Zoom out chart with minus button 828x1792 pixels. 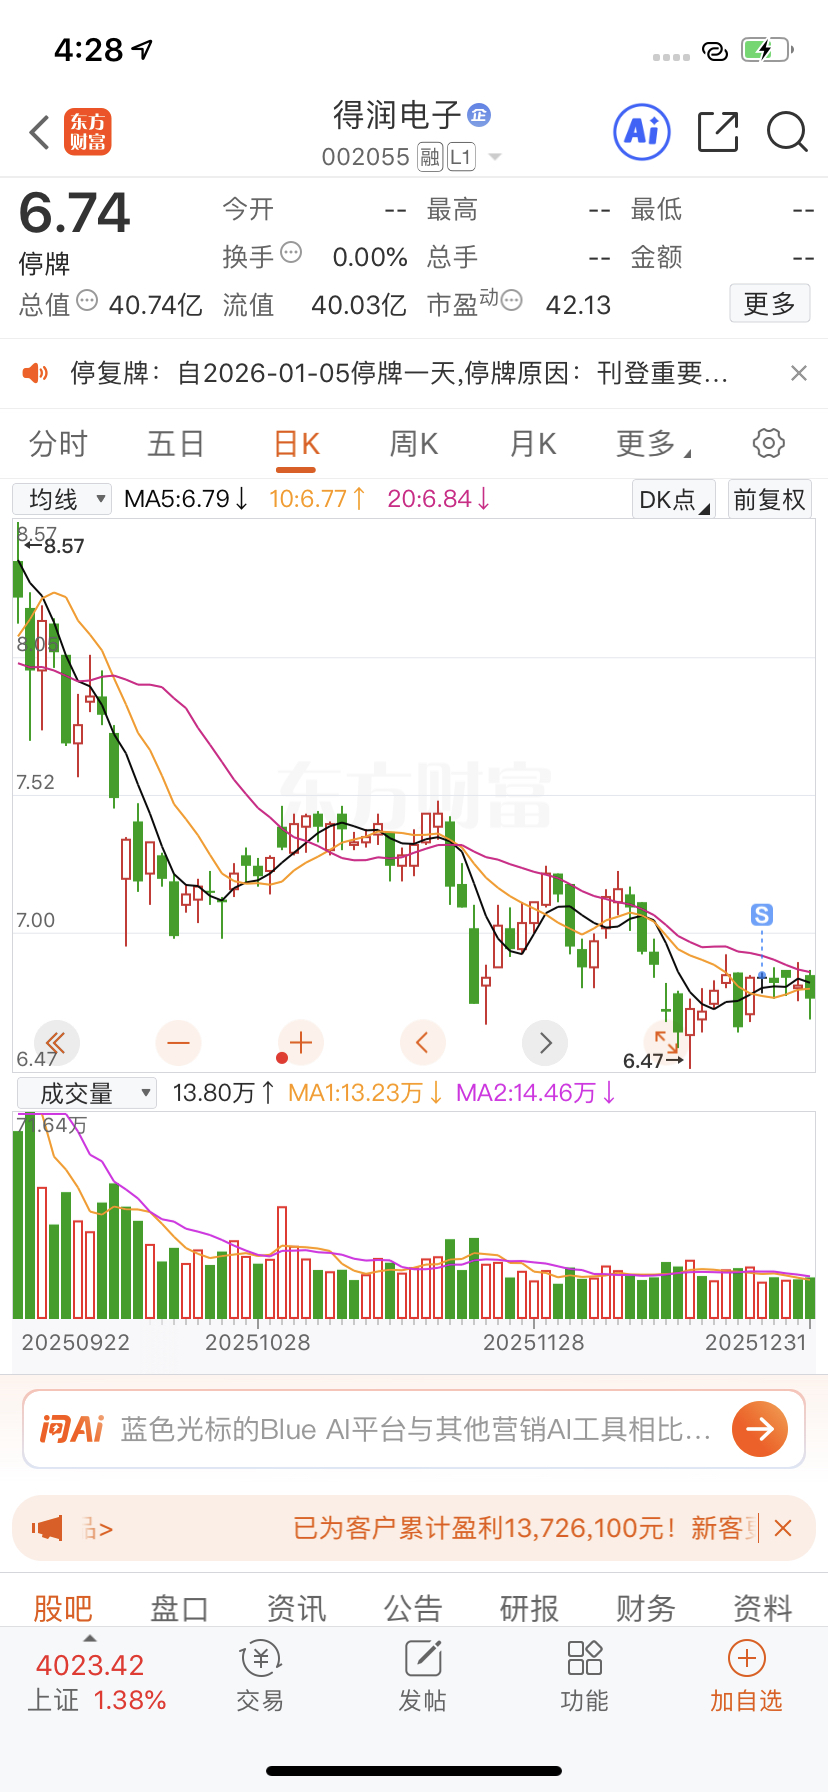tap(179, 1044)
